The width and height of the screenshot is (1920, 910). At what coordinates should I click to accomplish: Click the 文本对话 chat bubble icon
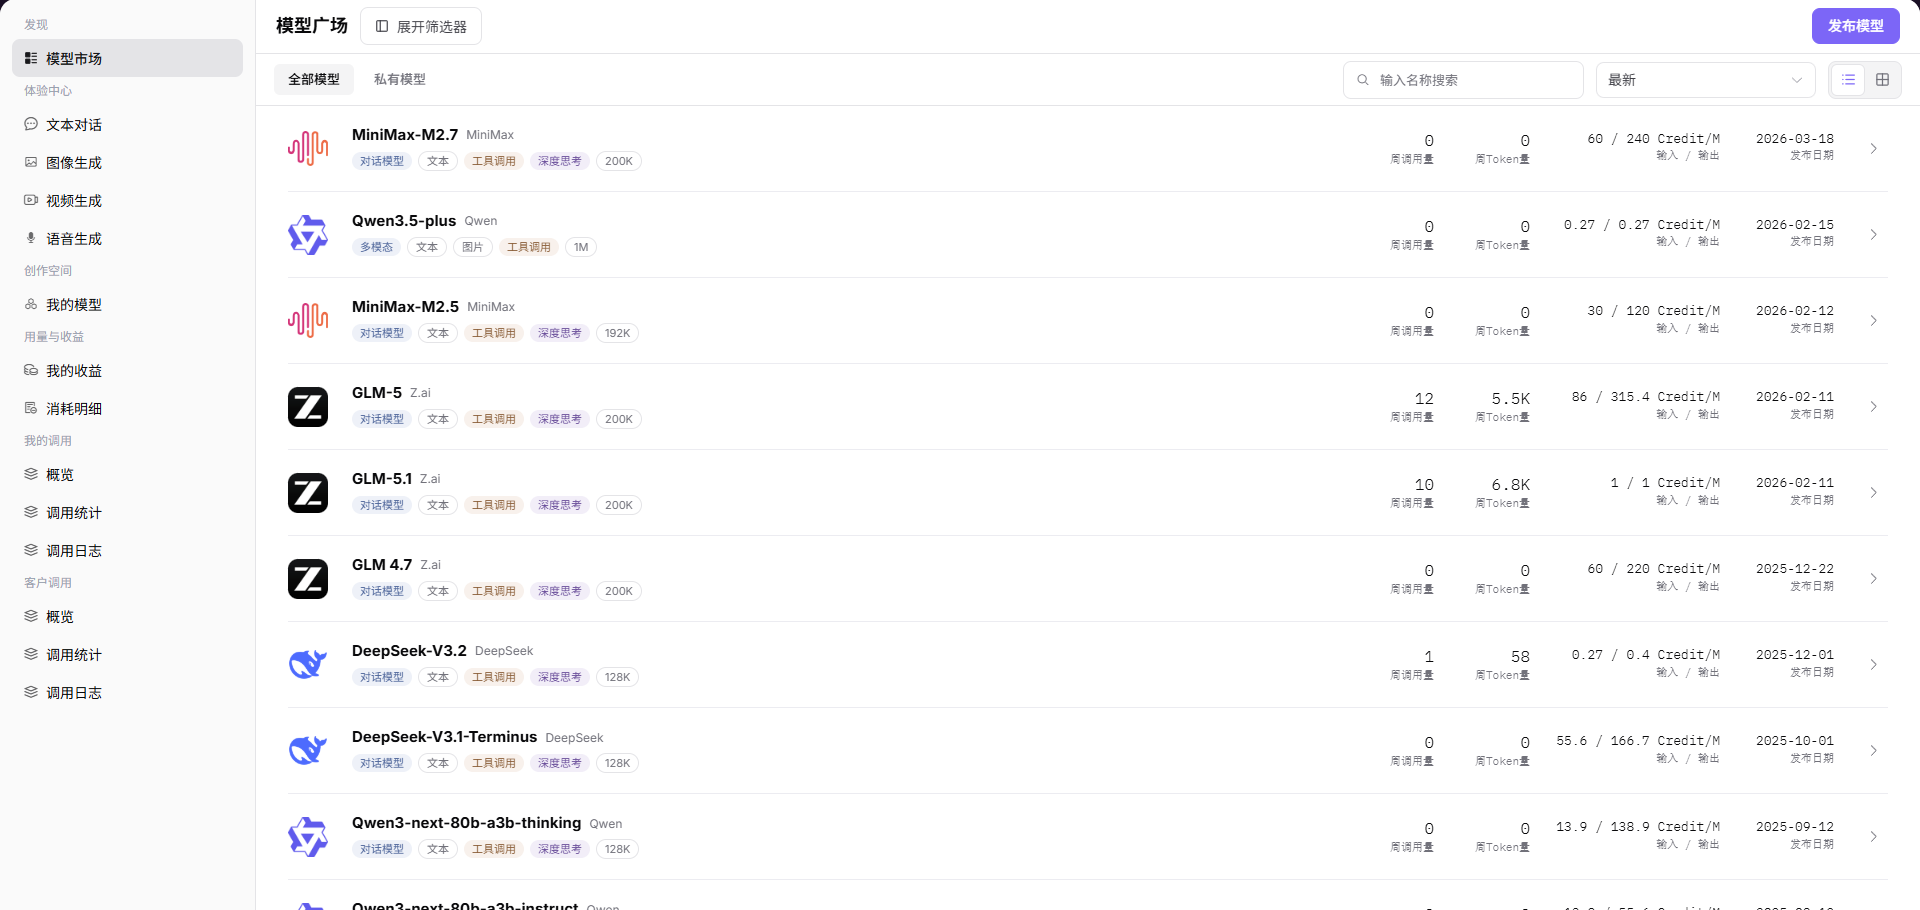click(31, 124)
